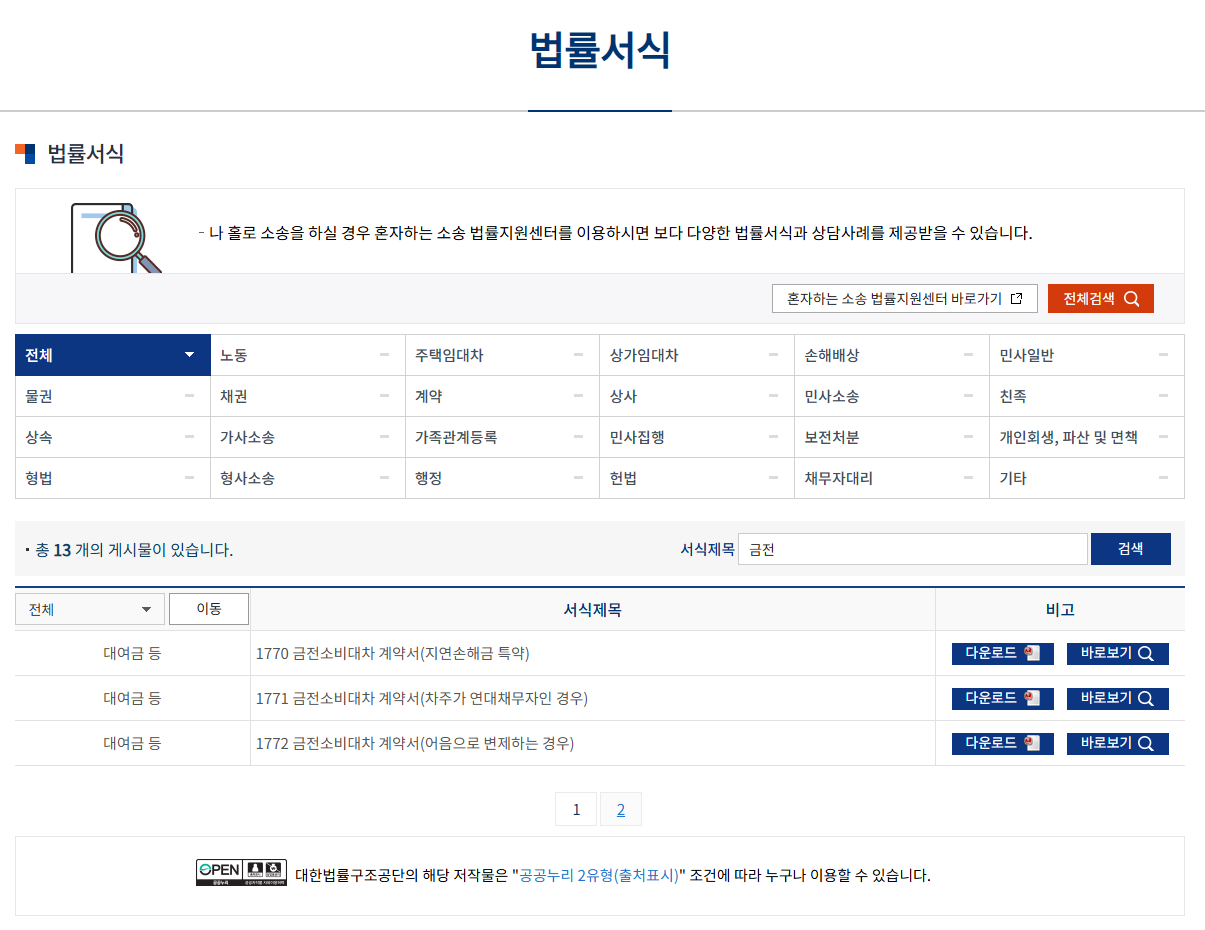This screenshot has width=1205, height=930.
Task: Select the 형사소송 category
Action: 307,478
